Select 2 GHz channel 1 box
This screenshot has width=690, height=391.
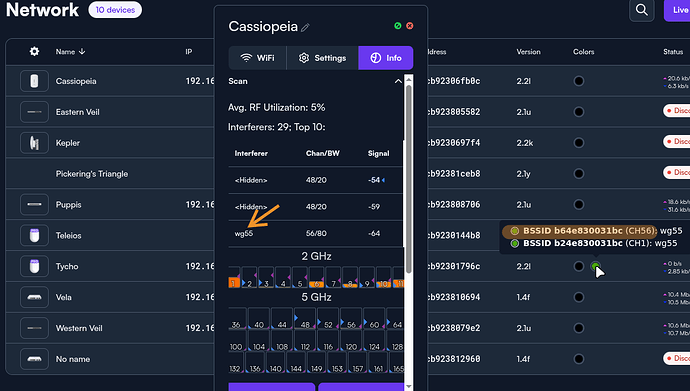coord(234,278)
